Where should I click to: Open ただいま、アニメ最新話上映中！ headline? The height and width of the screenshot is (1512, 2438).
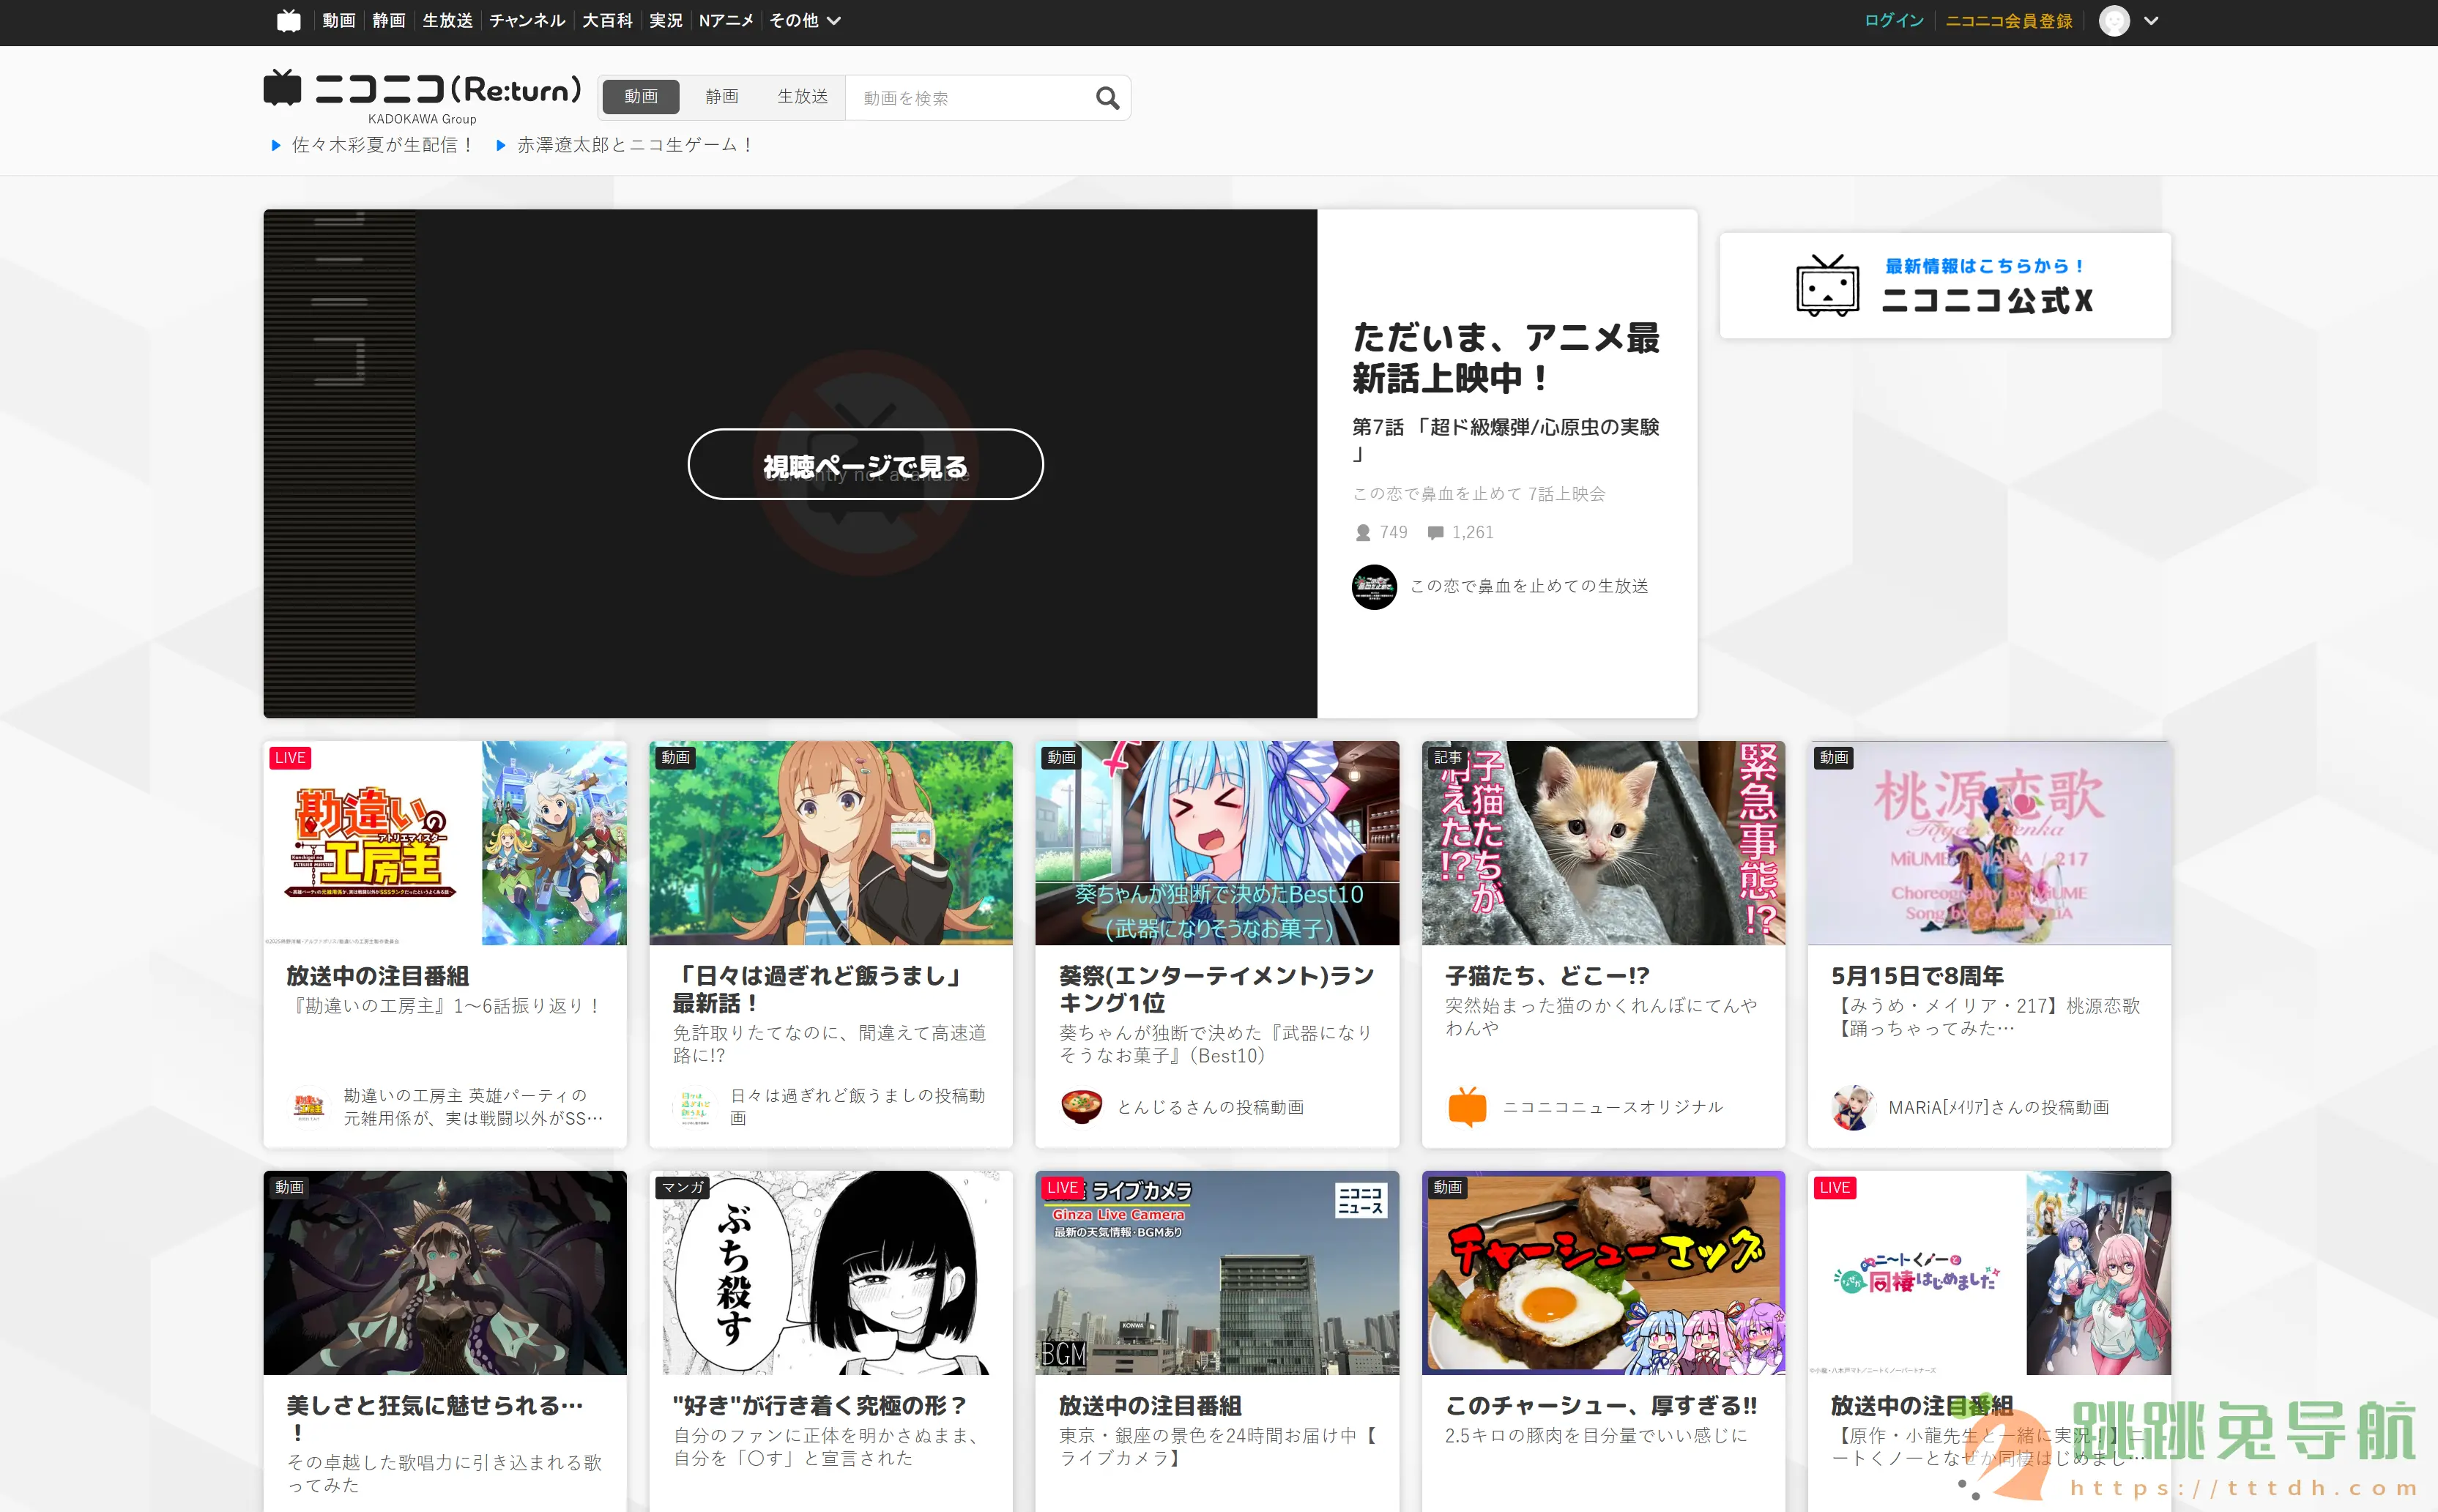tap(1506, 358)
